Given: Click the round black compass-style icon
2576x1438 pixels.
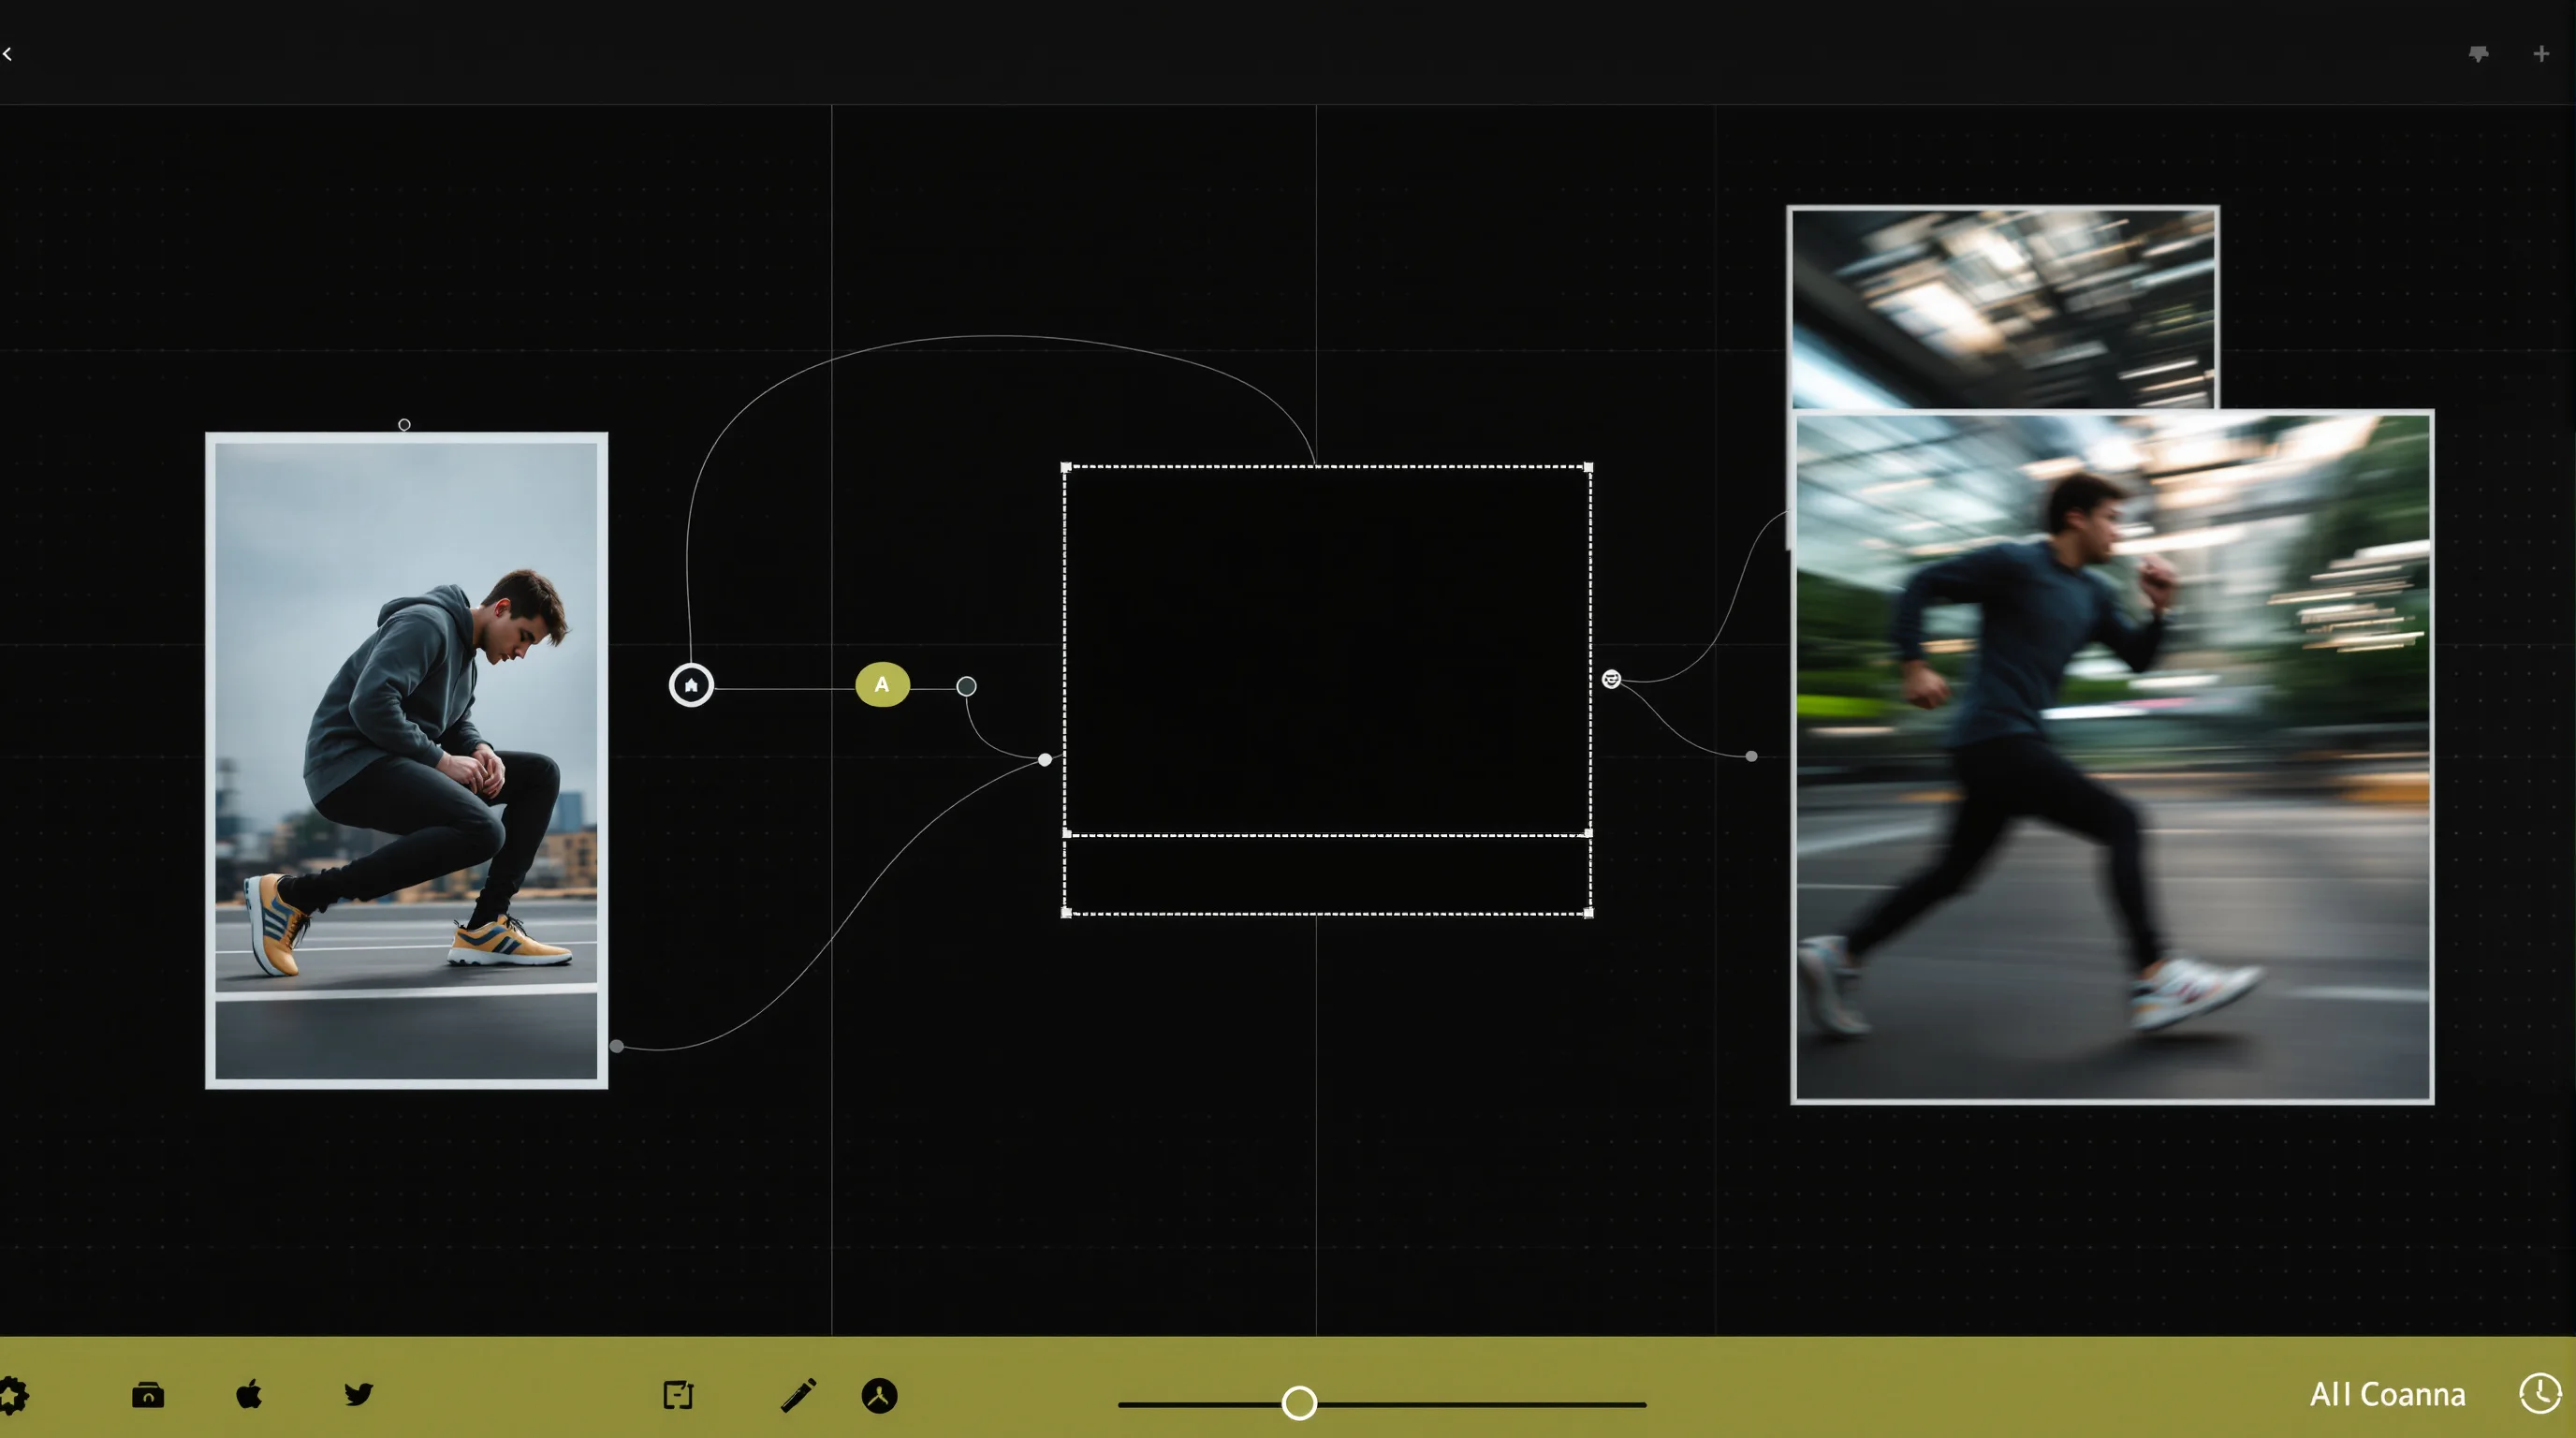Looking at the screenshot, I should click(x=879, y=1396).
